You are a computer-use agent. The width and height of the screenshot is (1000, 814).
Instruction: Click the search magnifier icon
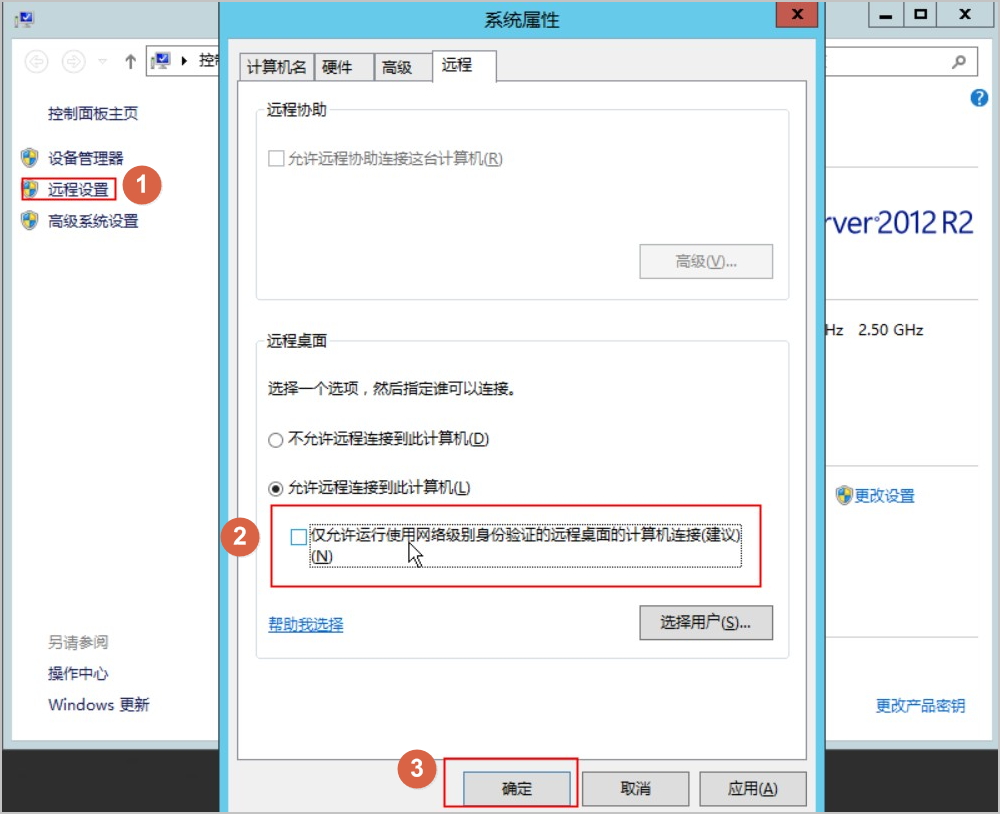[x=959, y=62]
